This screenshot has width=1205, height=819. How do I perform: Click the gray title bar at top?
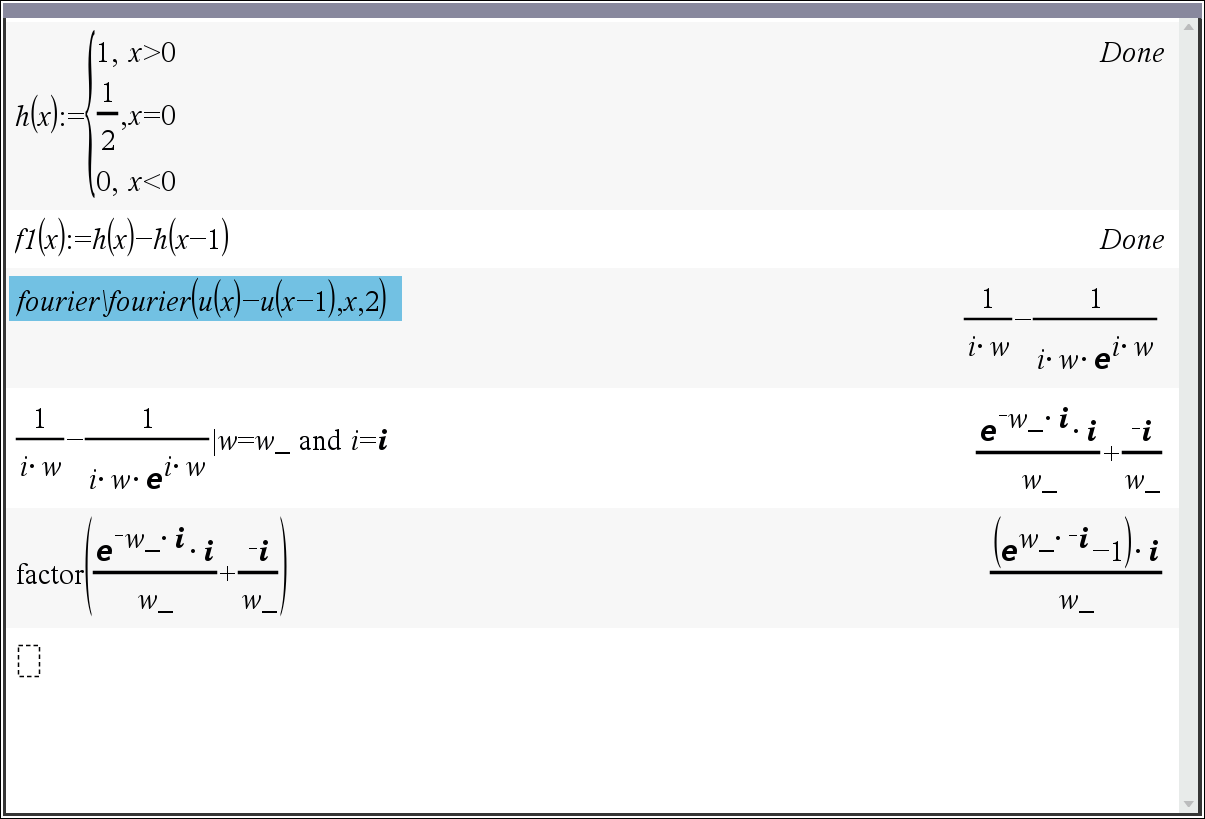600,10
